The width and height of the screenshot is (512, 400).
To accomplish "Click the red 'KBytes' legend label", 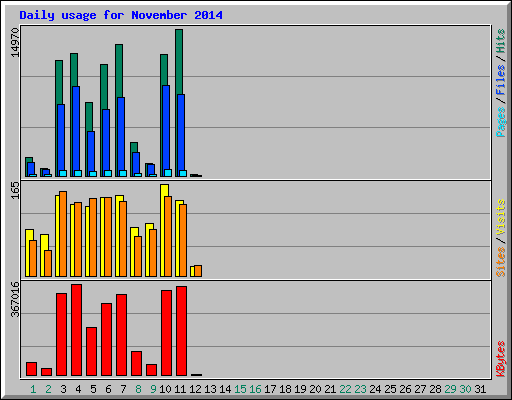I will coord(501,359).
